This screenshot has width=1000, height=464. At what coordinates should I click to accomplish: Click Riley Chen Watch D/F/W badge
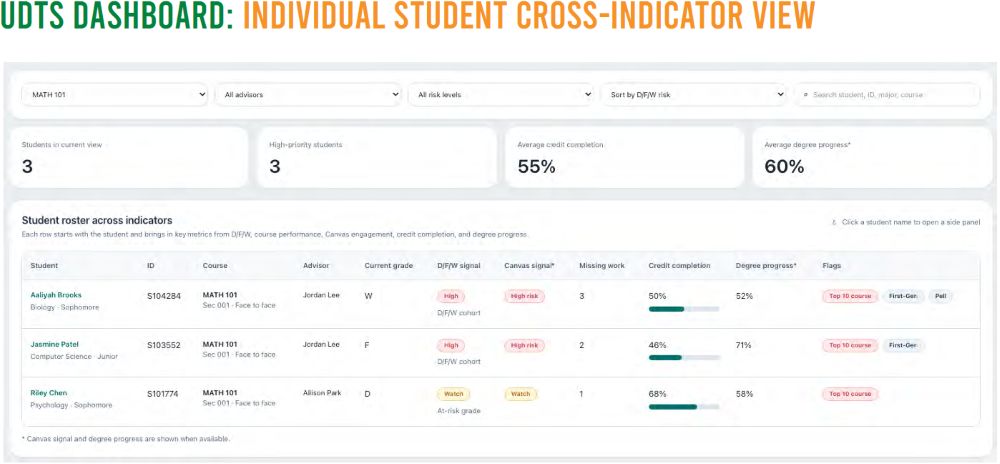pyautogui.click(x=453, y=394)
